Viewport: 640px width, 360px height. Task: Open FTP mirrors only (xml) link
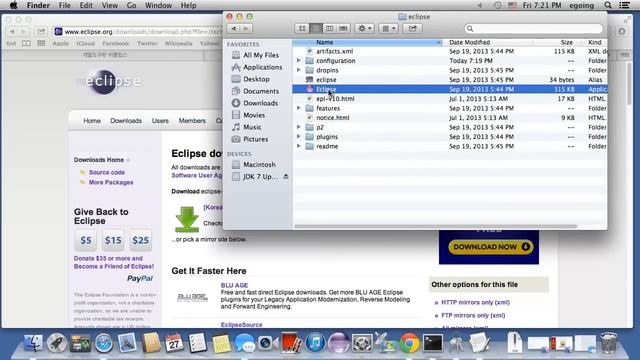coord(473,315)
